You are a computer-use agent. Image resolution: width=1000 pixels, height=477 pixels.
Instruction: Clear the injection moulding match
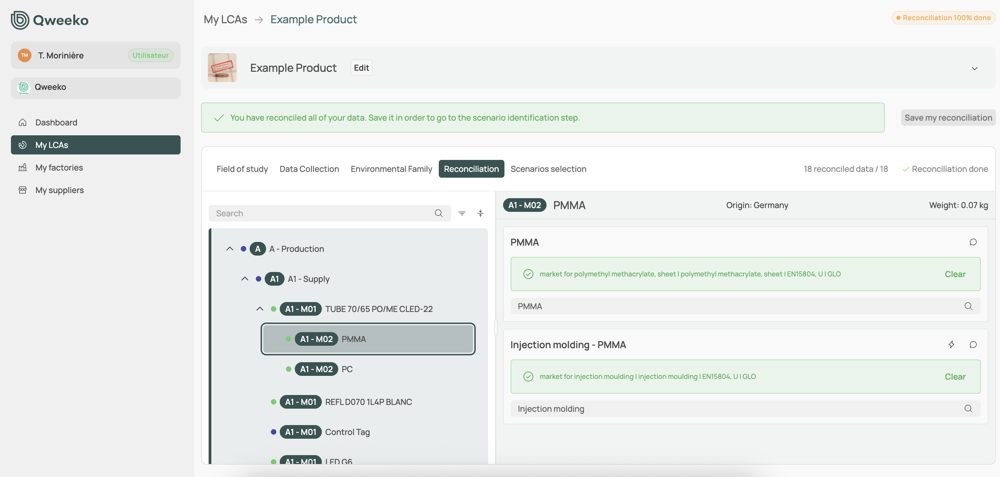(x=955, y=377)
